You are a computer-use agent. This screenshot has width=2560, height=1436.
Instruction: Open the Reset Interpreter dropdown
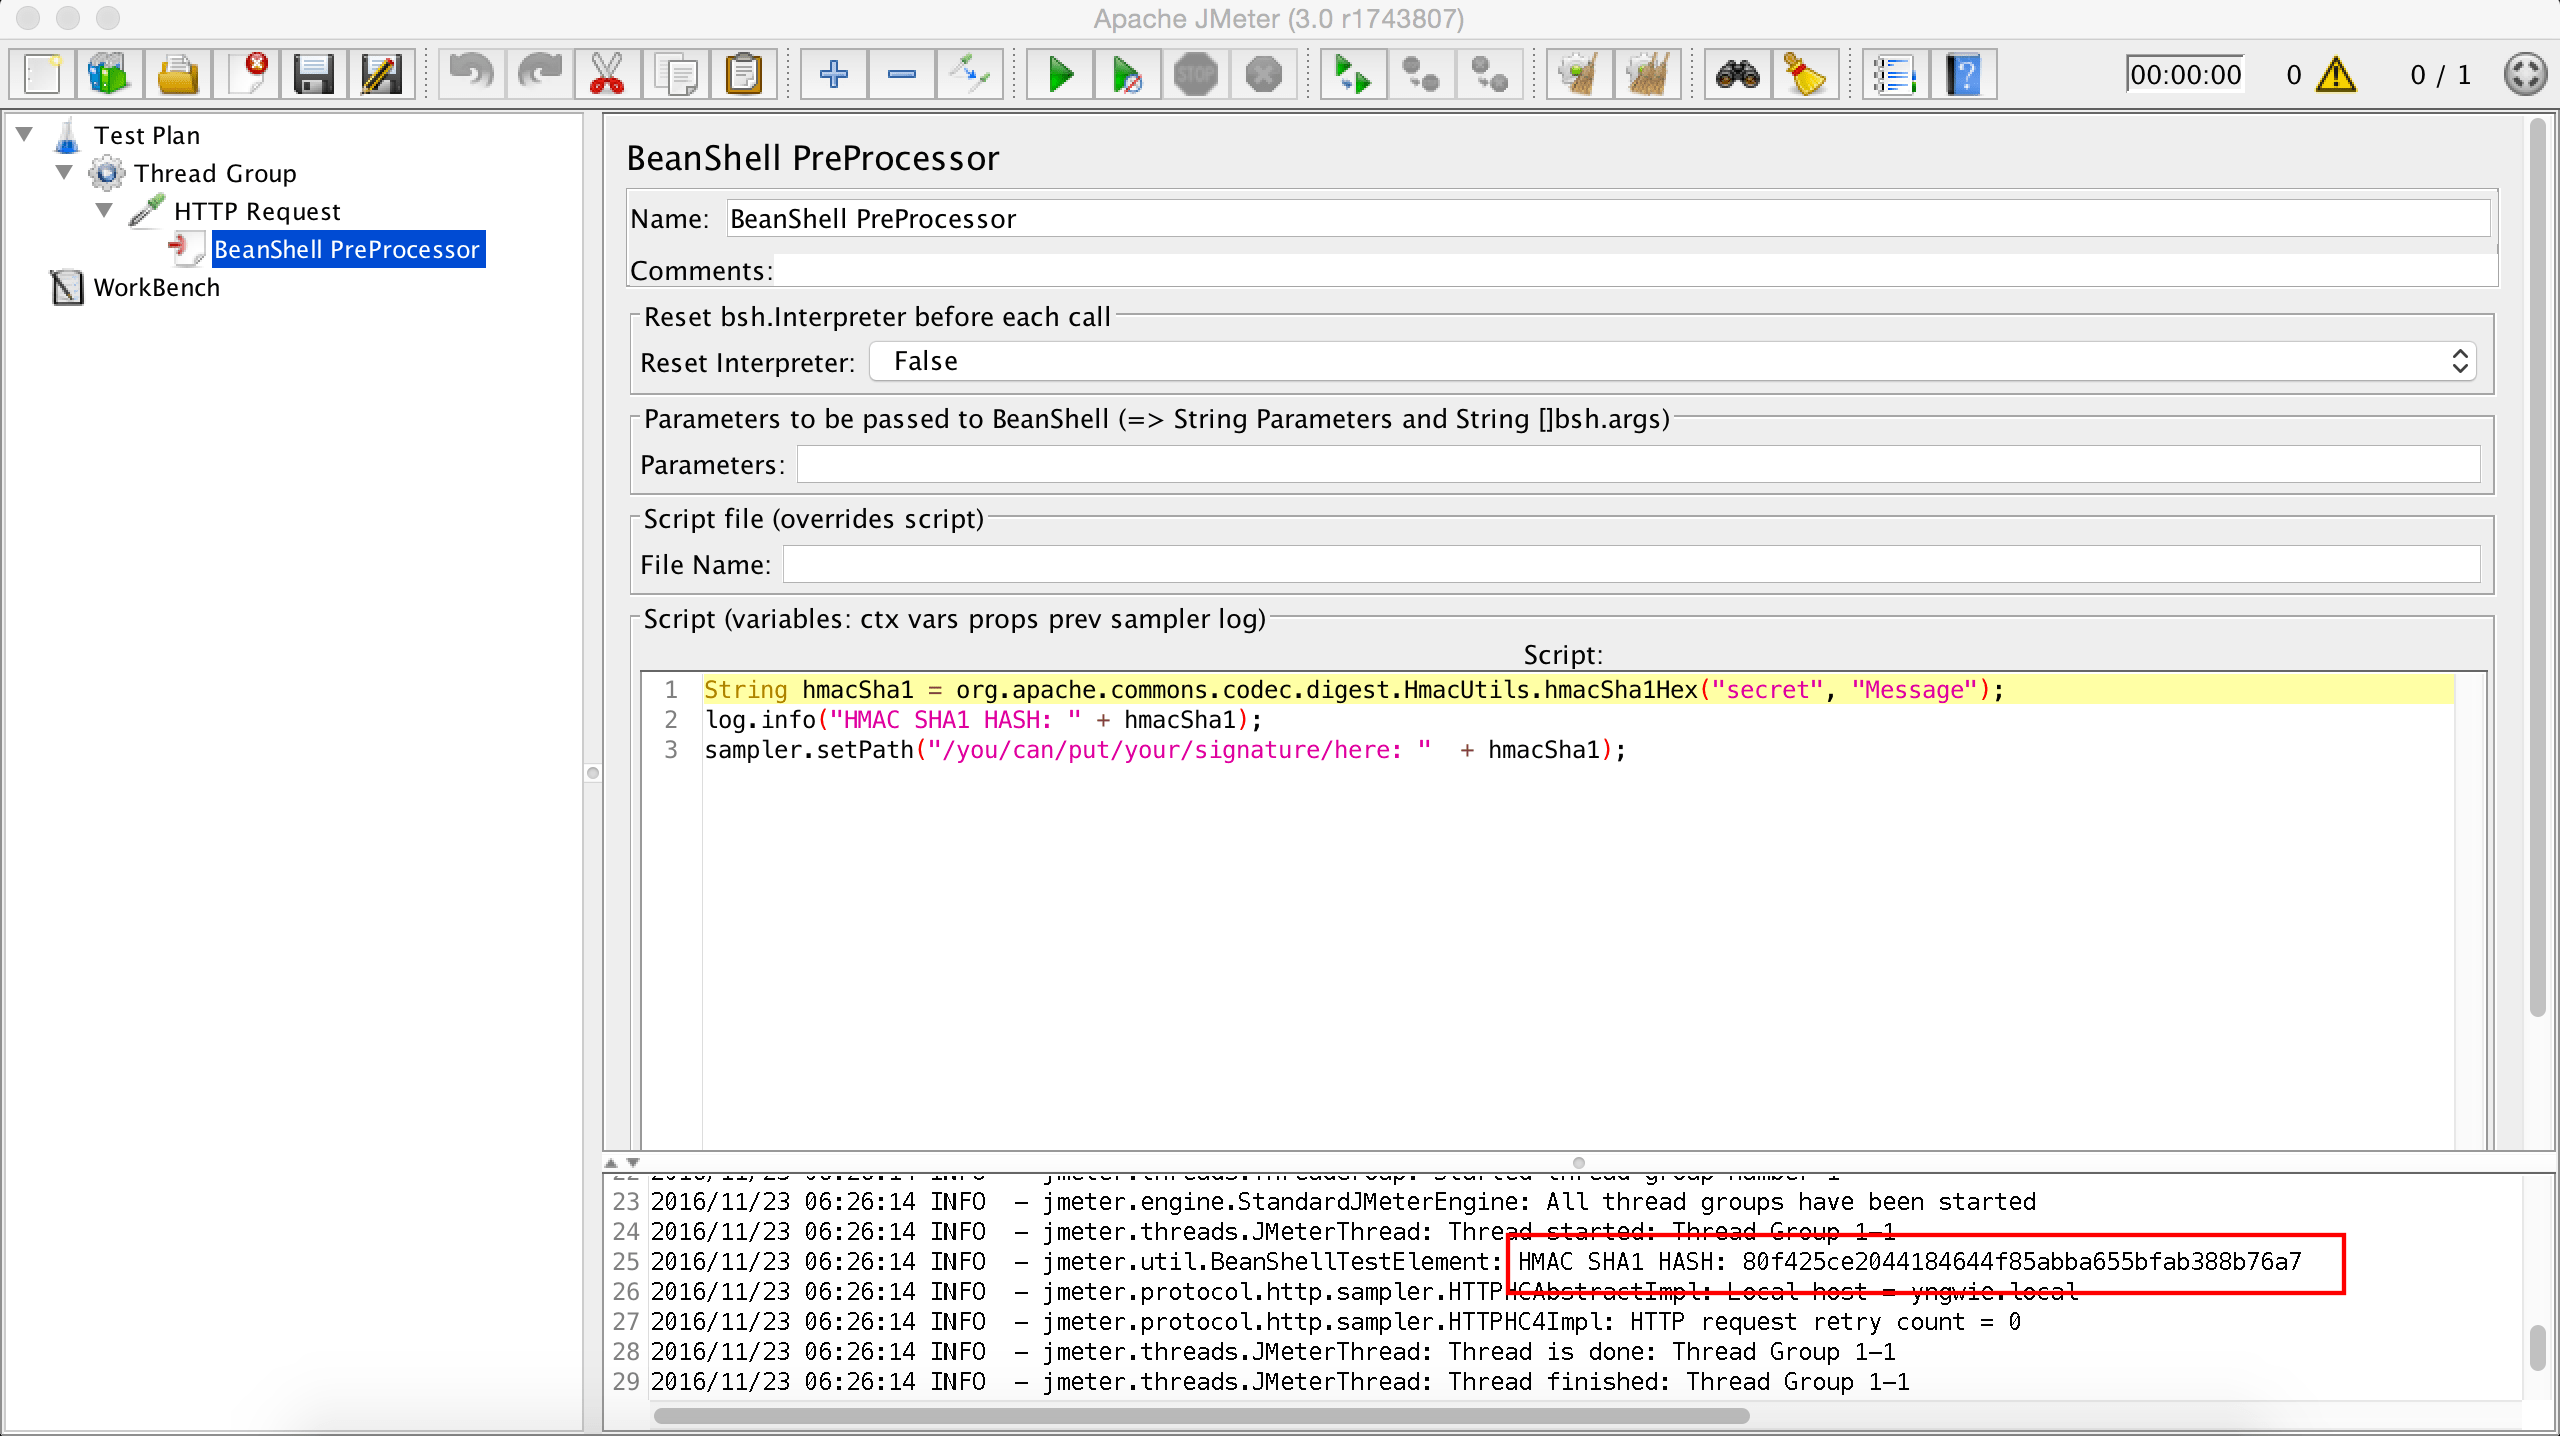(2461, 361)
